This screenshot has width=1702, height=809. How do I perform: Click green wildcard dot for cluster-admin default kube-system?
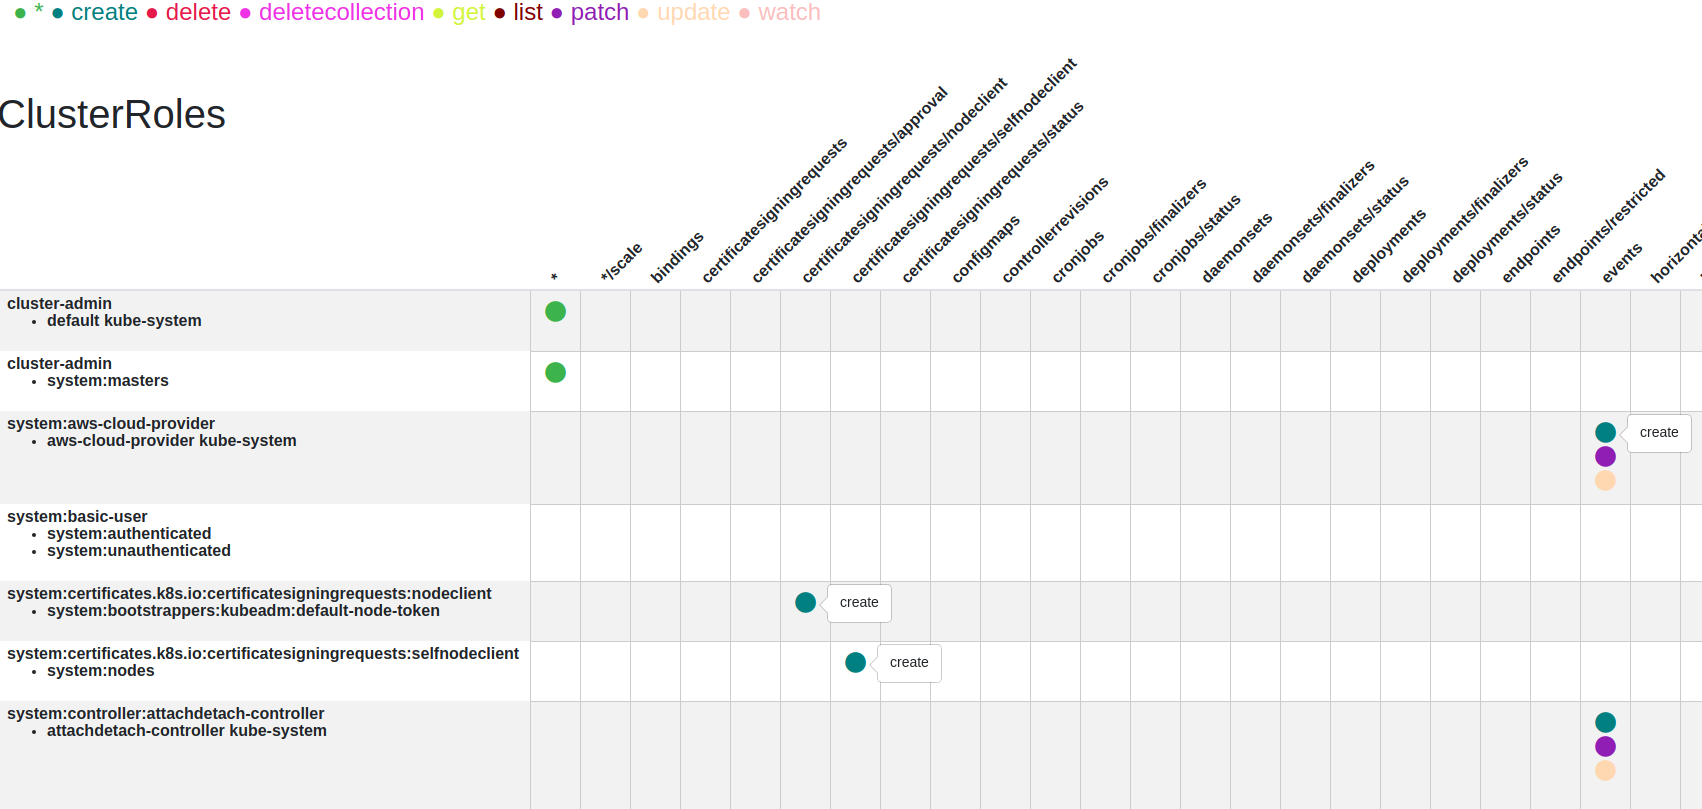coord(556,312)
